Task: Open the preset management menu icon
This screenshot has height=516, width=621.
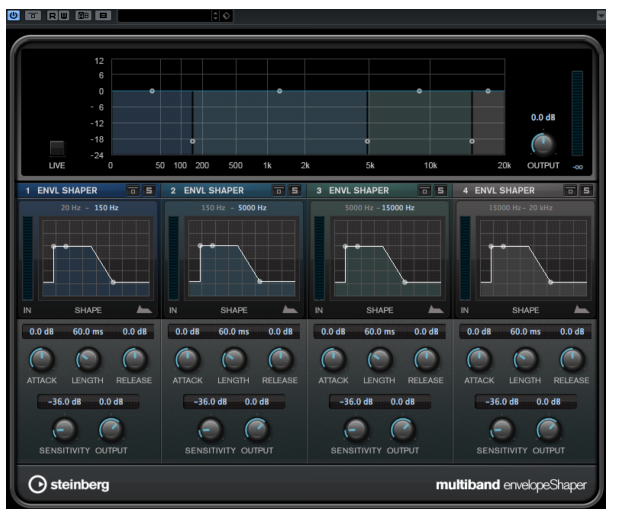Action: [226, 15]
